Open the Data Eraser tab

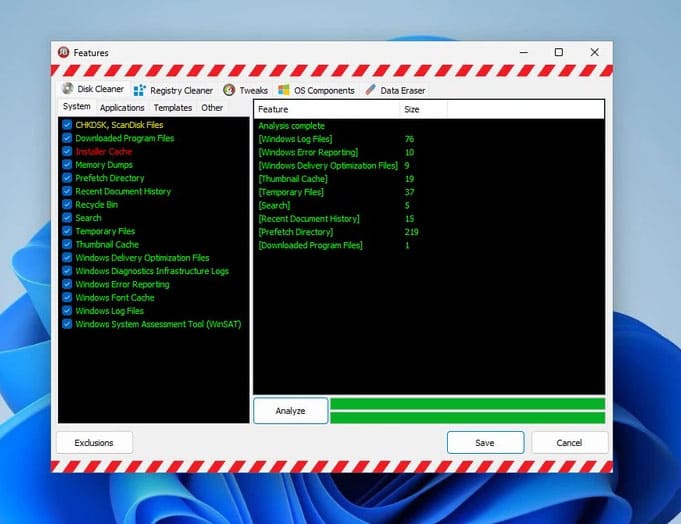coord(395,90)
